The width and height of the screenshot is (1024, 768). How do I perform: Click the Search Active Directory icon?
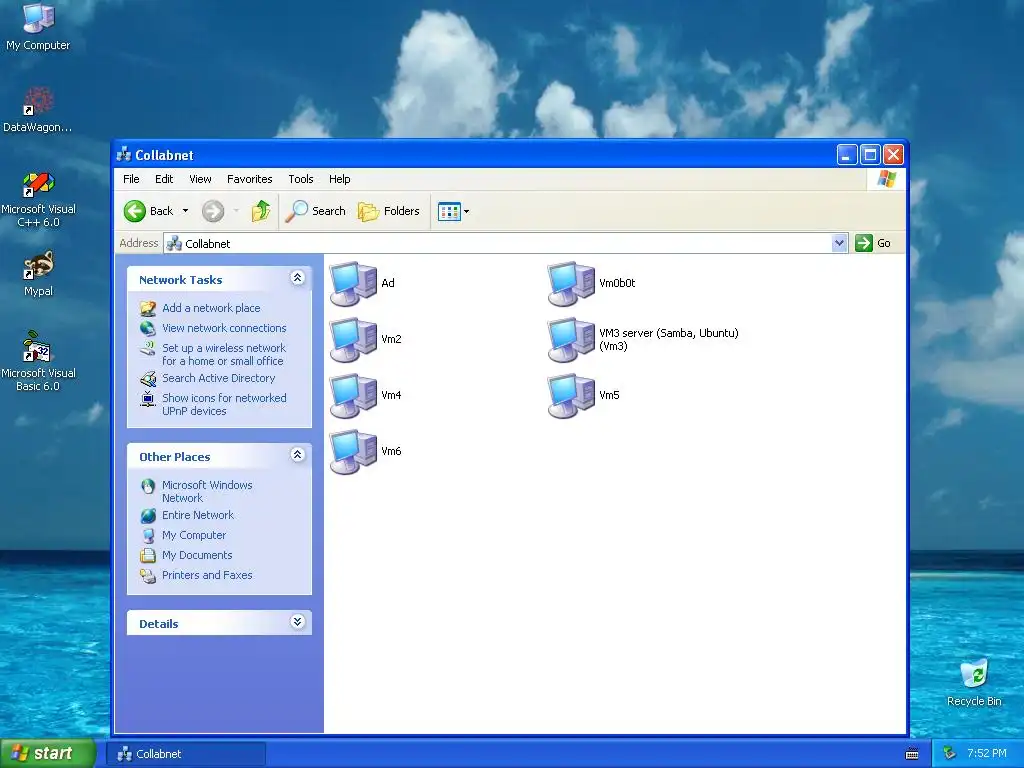click(x=148, y=378)
